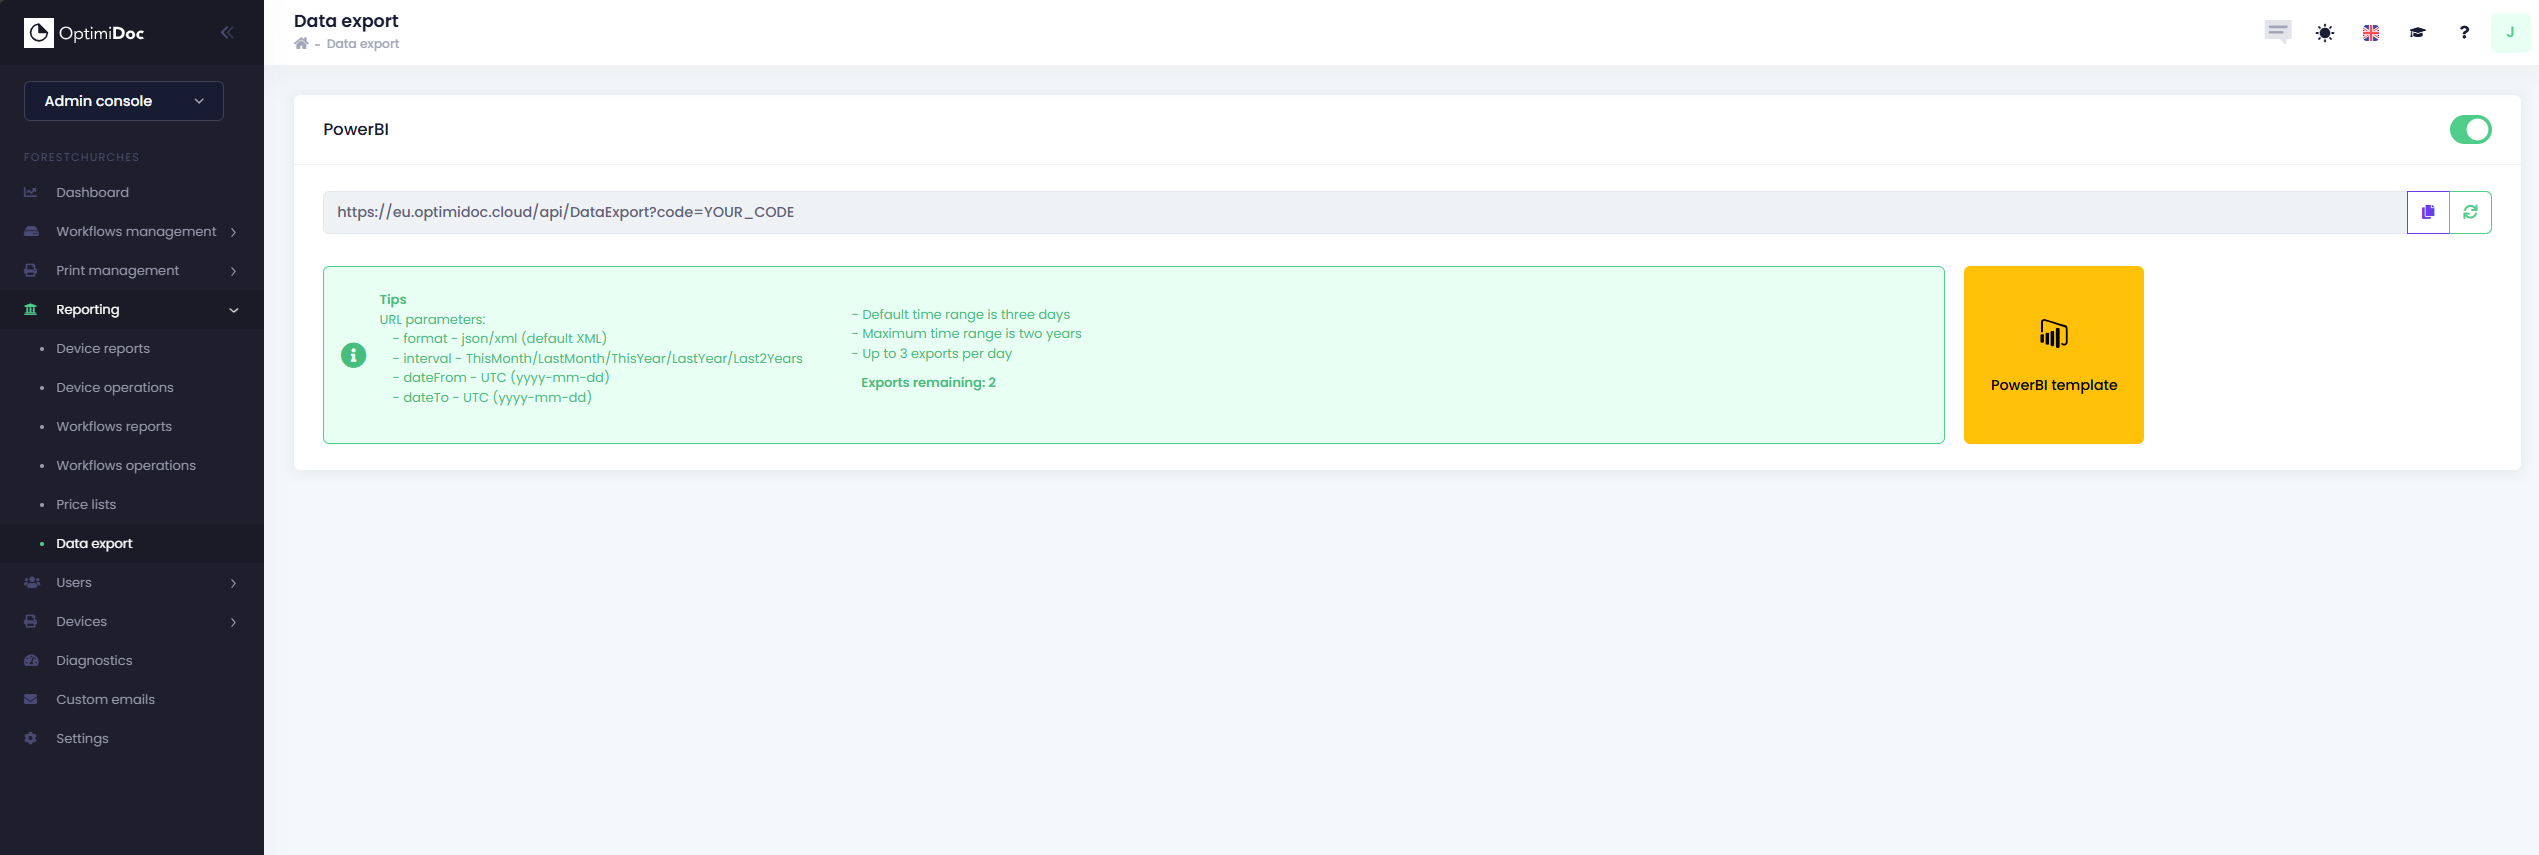Open Device reports in the sidebar
The height and width of the screenshot is (855, 2539).
tap(103, 349)
